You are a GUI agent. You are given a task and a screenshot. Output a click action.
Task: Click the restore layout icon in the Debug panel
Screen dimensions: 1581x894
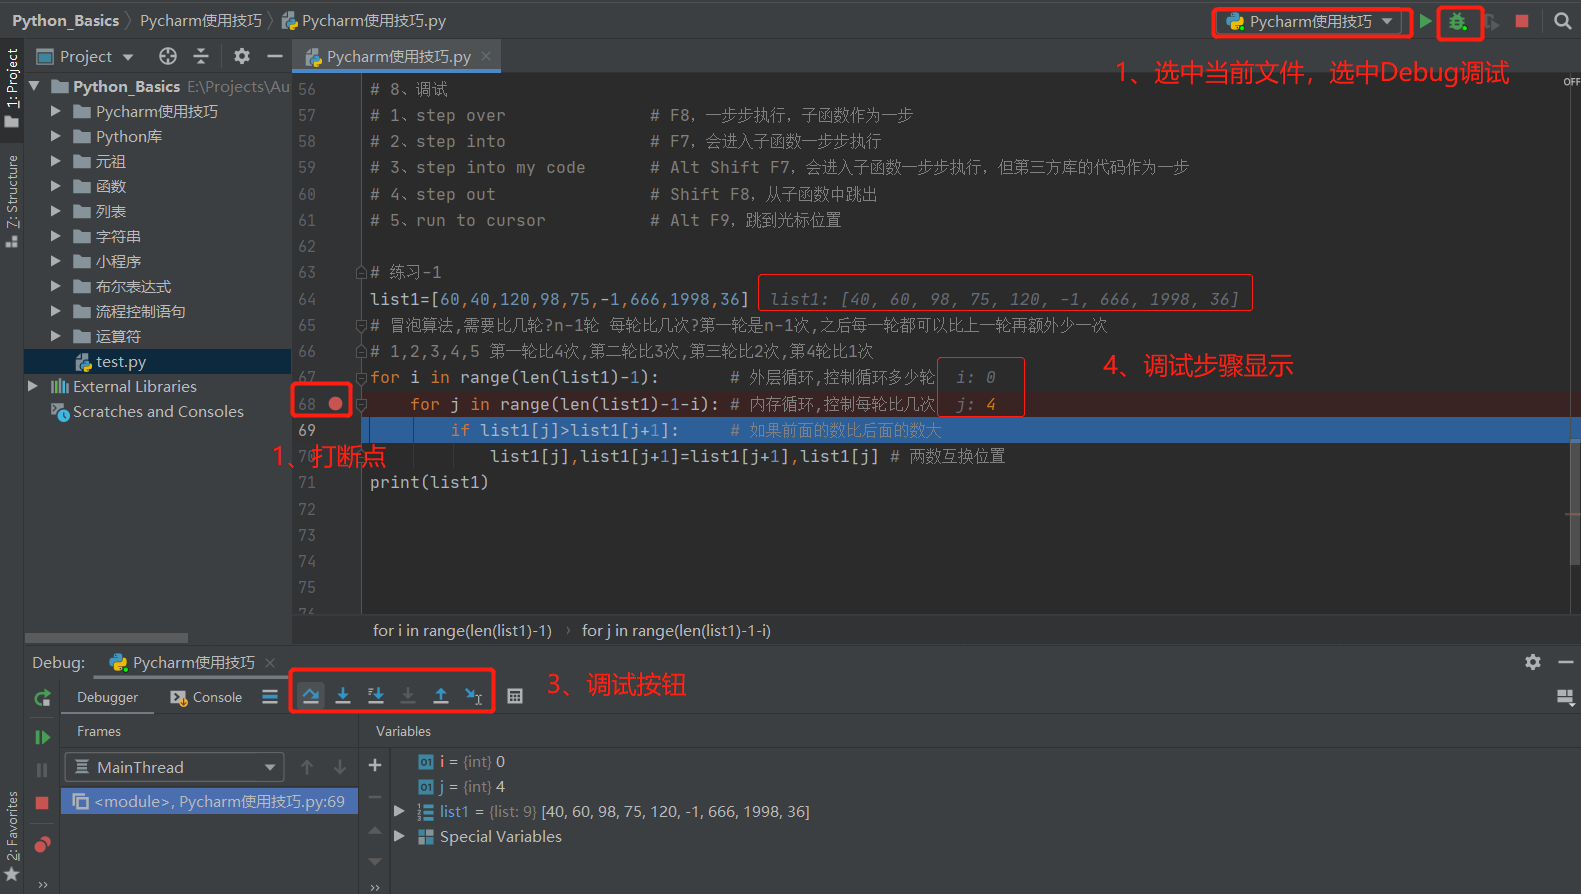pos(1566,697)
